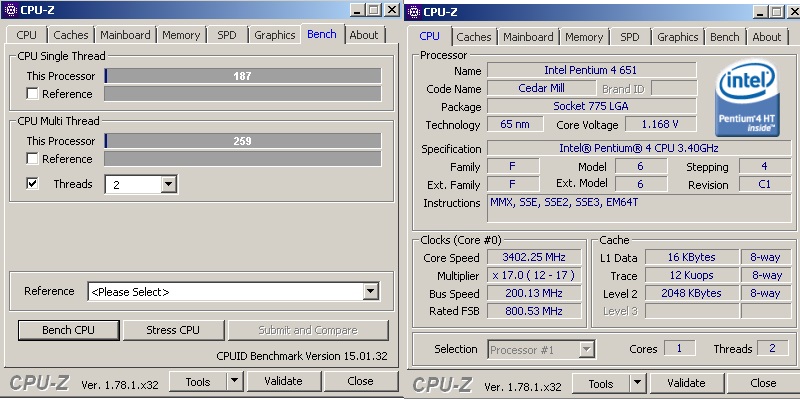This screenshot has width=800, height=400.
Task: Click the Bench CPU button
Action: (x=68, y=330)
